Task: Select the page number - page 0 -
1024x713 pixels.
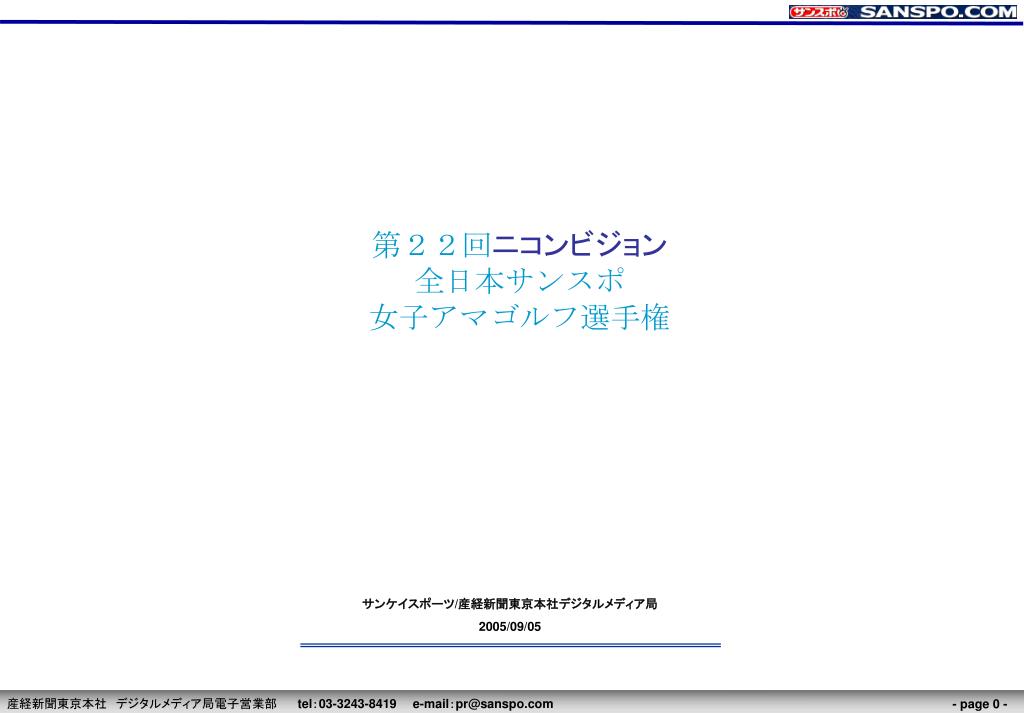Action: (980, 704)
